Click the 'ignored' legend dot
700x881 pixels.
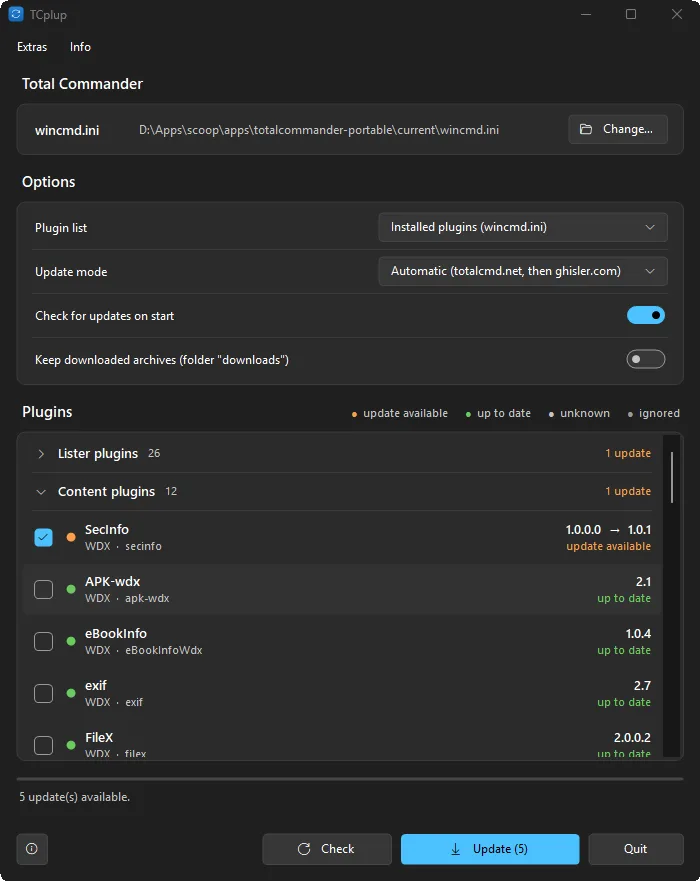(x=630, y=415)
